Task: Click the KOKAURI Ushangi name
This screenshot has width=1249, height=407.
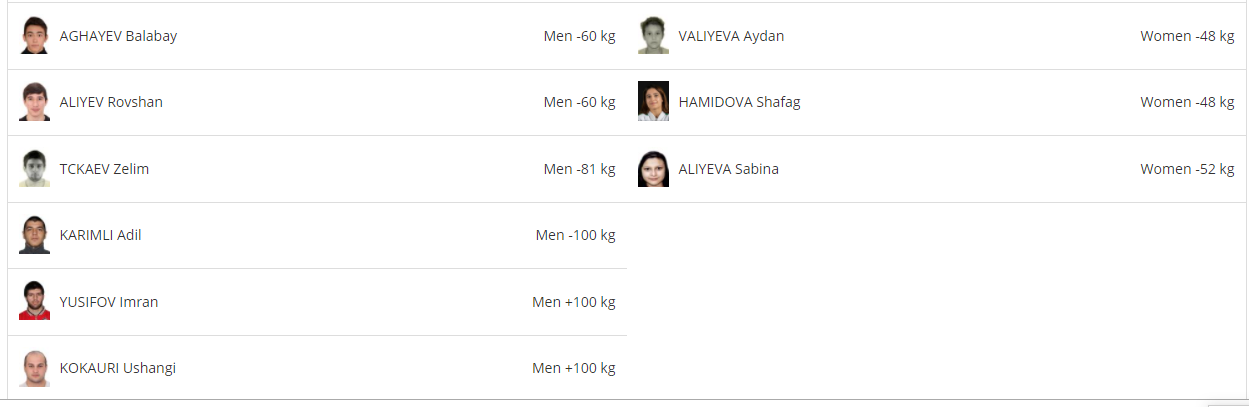Action: pyautogui.click(x=118, y=368)
